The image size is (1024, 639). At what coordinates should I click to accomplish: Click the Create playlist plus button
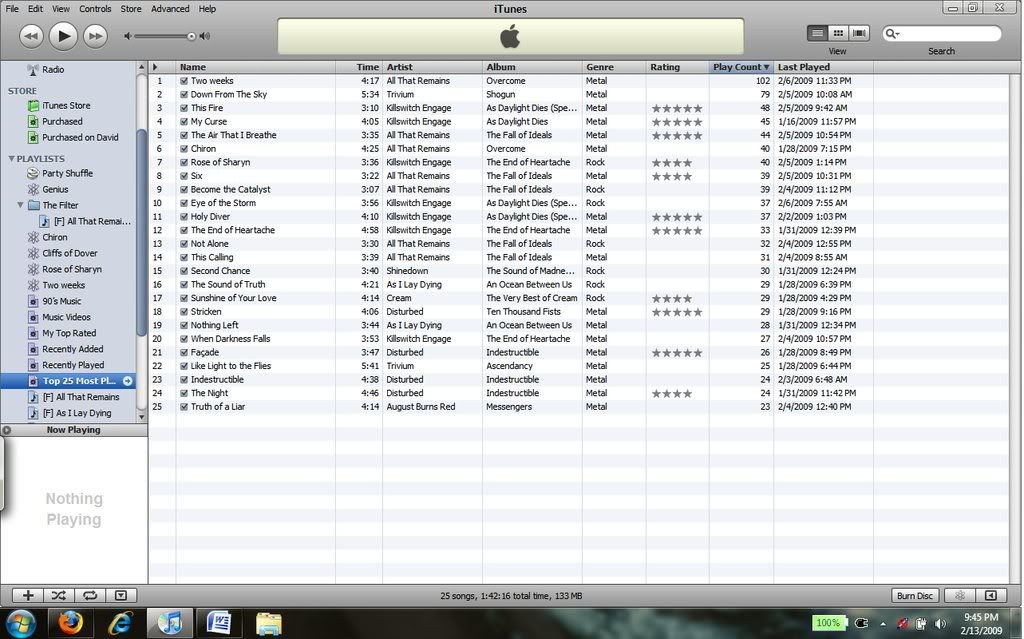(x=28, y=595)
